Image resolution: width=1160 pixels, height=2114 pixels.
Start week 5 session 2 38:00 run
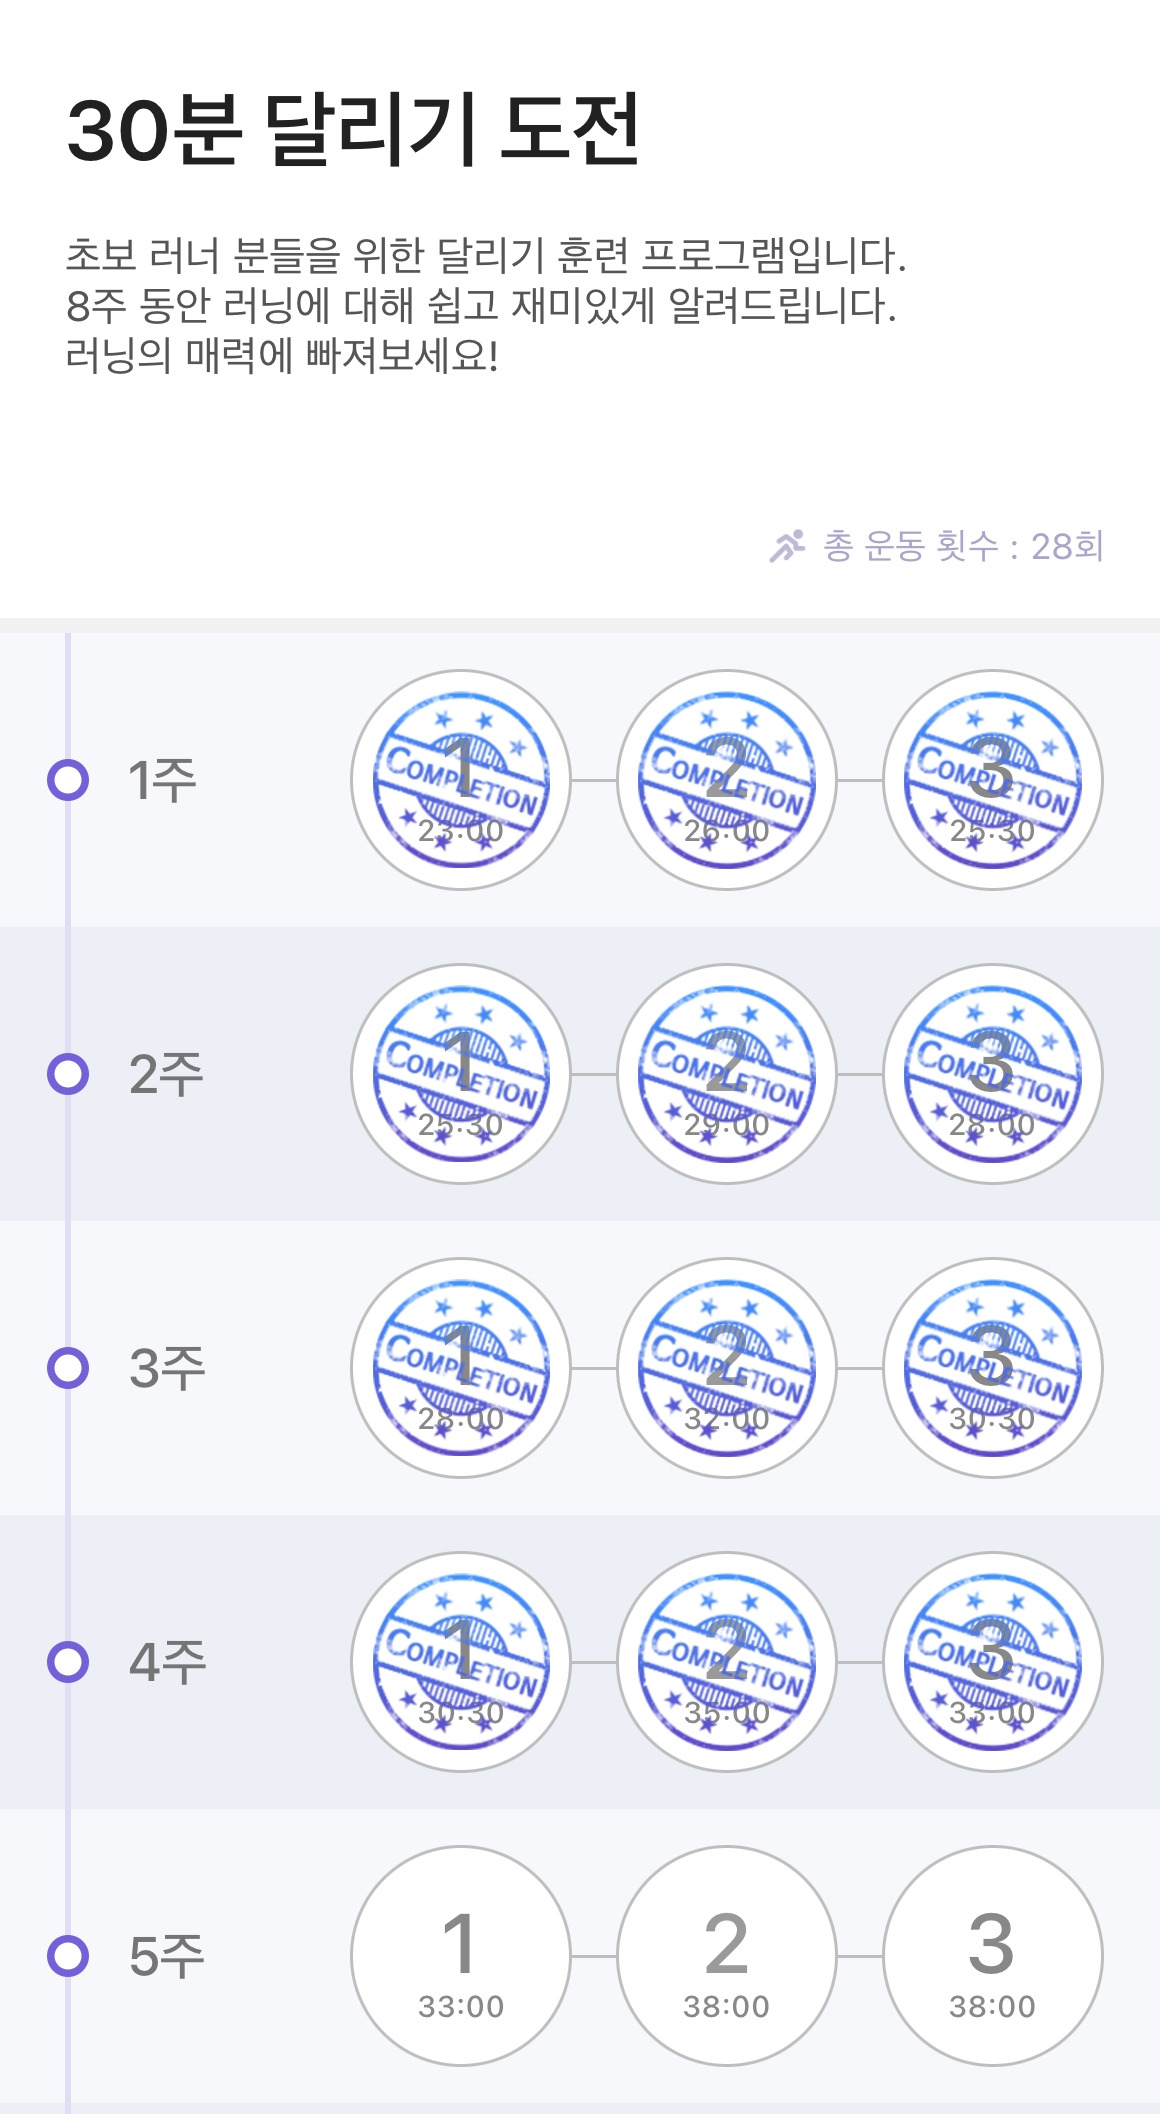[x=727, y=1956]
